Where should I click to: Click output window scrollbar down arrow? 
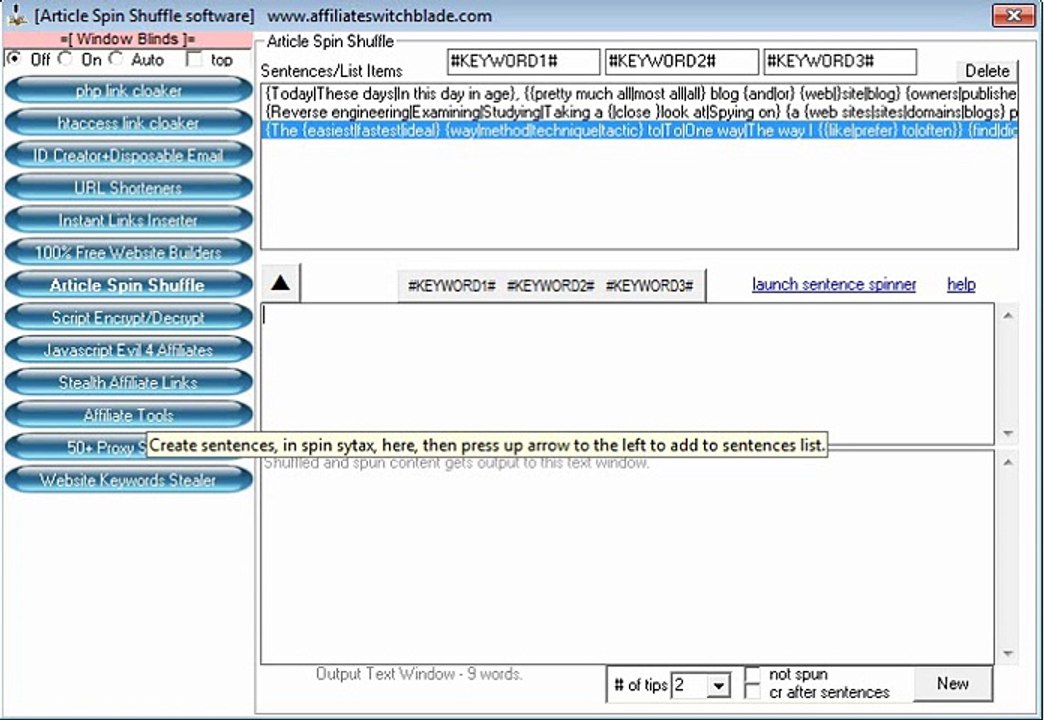pos(1008,653)
